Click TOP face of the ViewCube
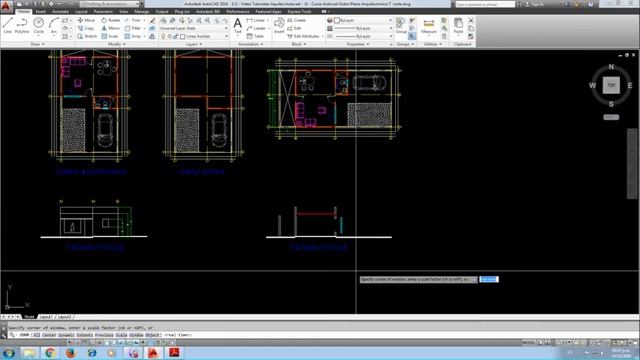Viewport: 640px width, 360px height. (611, 85)
